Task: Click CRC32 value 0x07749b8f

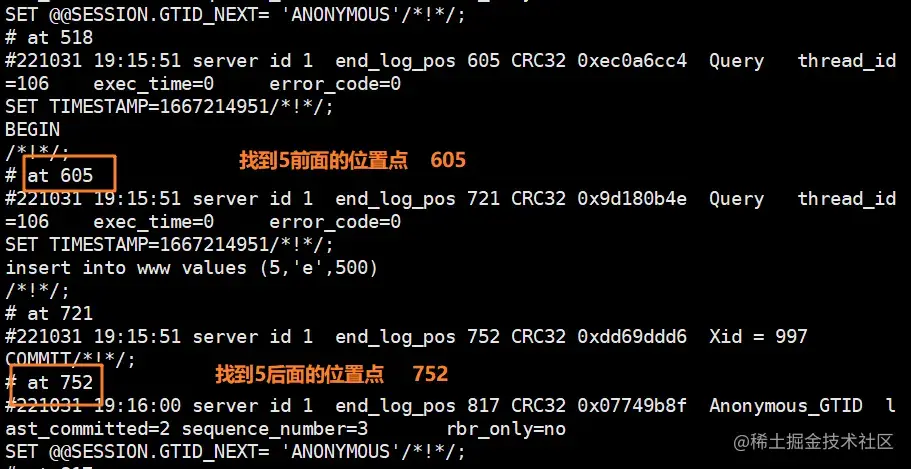Action: coord(632,406)
